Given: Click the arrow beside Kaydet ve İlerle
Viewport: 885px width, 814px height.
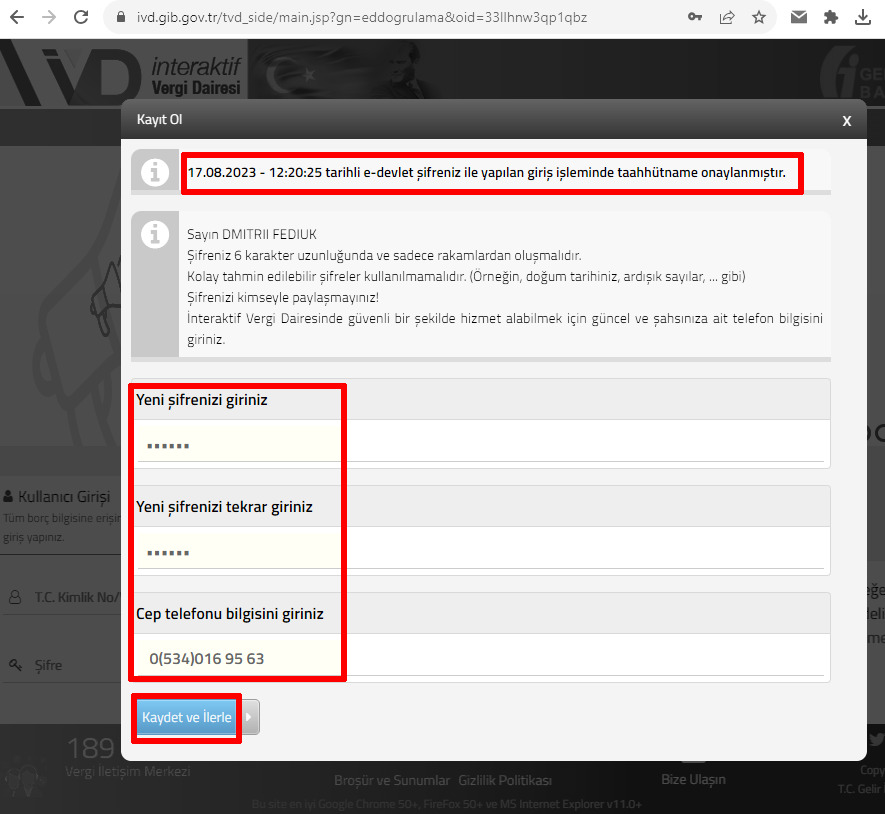Looking at the screenshot, I should pyautogui.click(x=249, y=717).
